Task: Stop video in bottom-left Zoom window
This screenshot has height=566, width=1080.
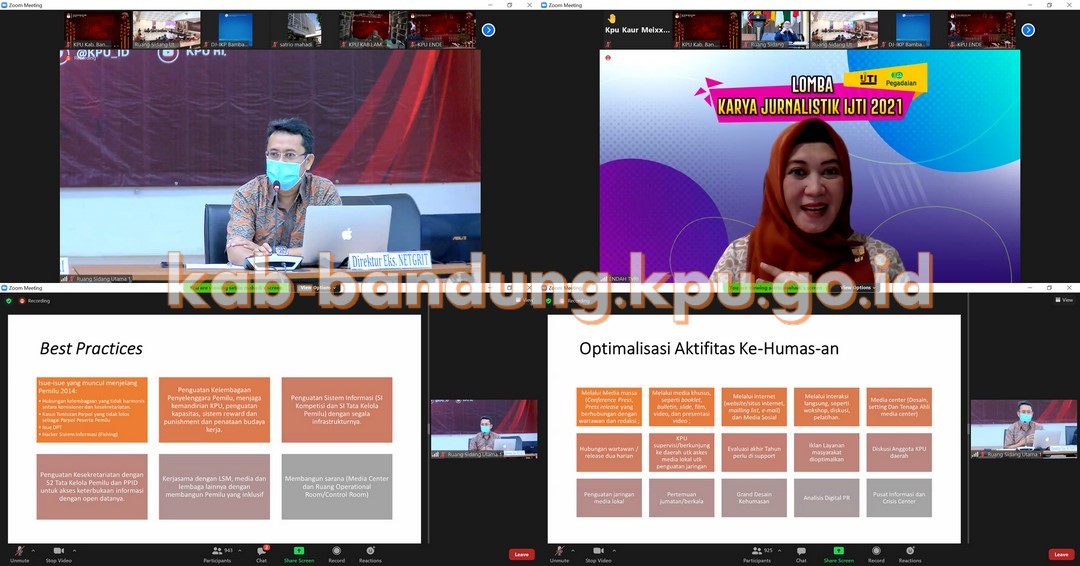Action: coord(58,552)
